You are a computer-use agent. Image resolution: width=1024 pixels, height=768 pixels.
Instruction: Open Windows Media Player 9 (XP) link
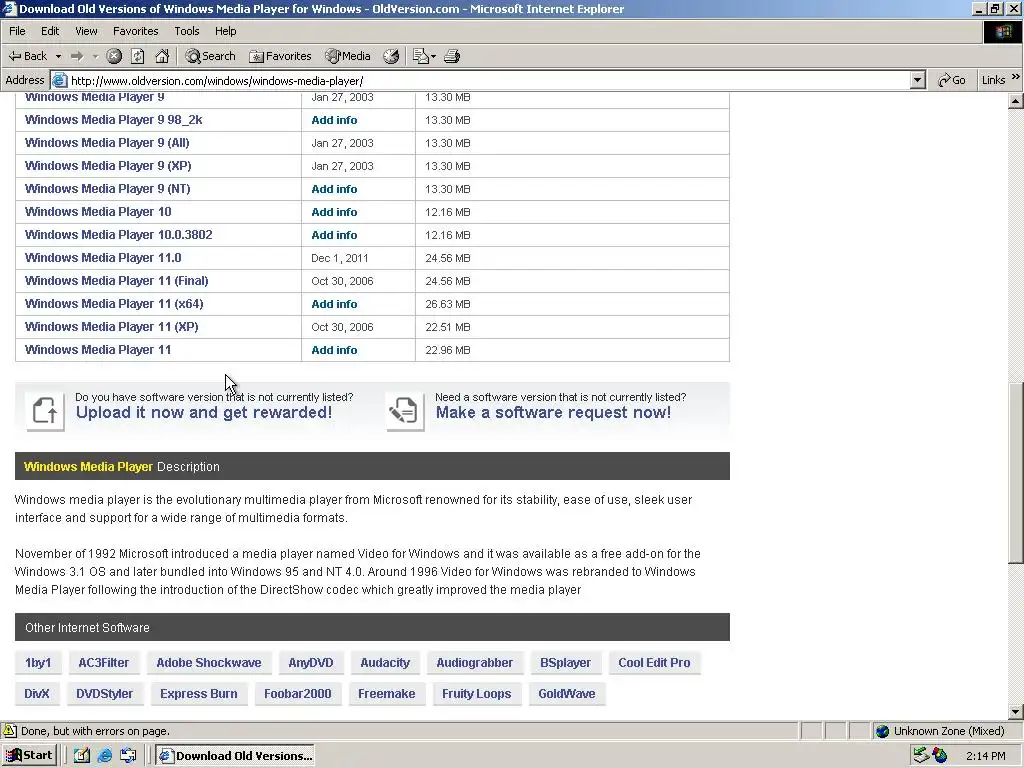(x=108, y=165)
